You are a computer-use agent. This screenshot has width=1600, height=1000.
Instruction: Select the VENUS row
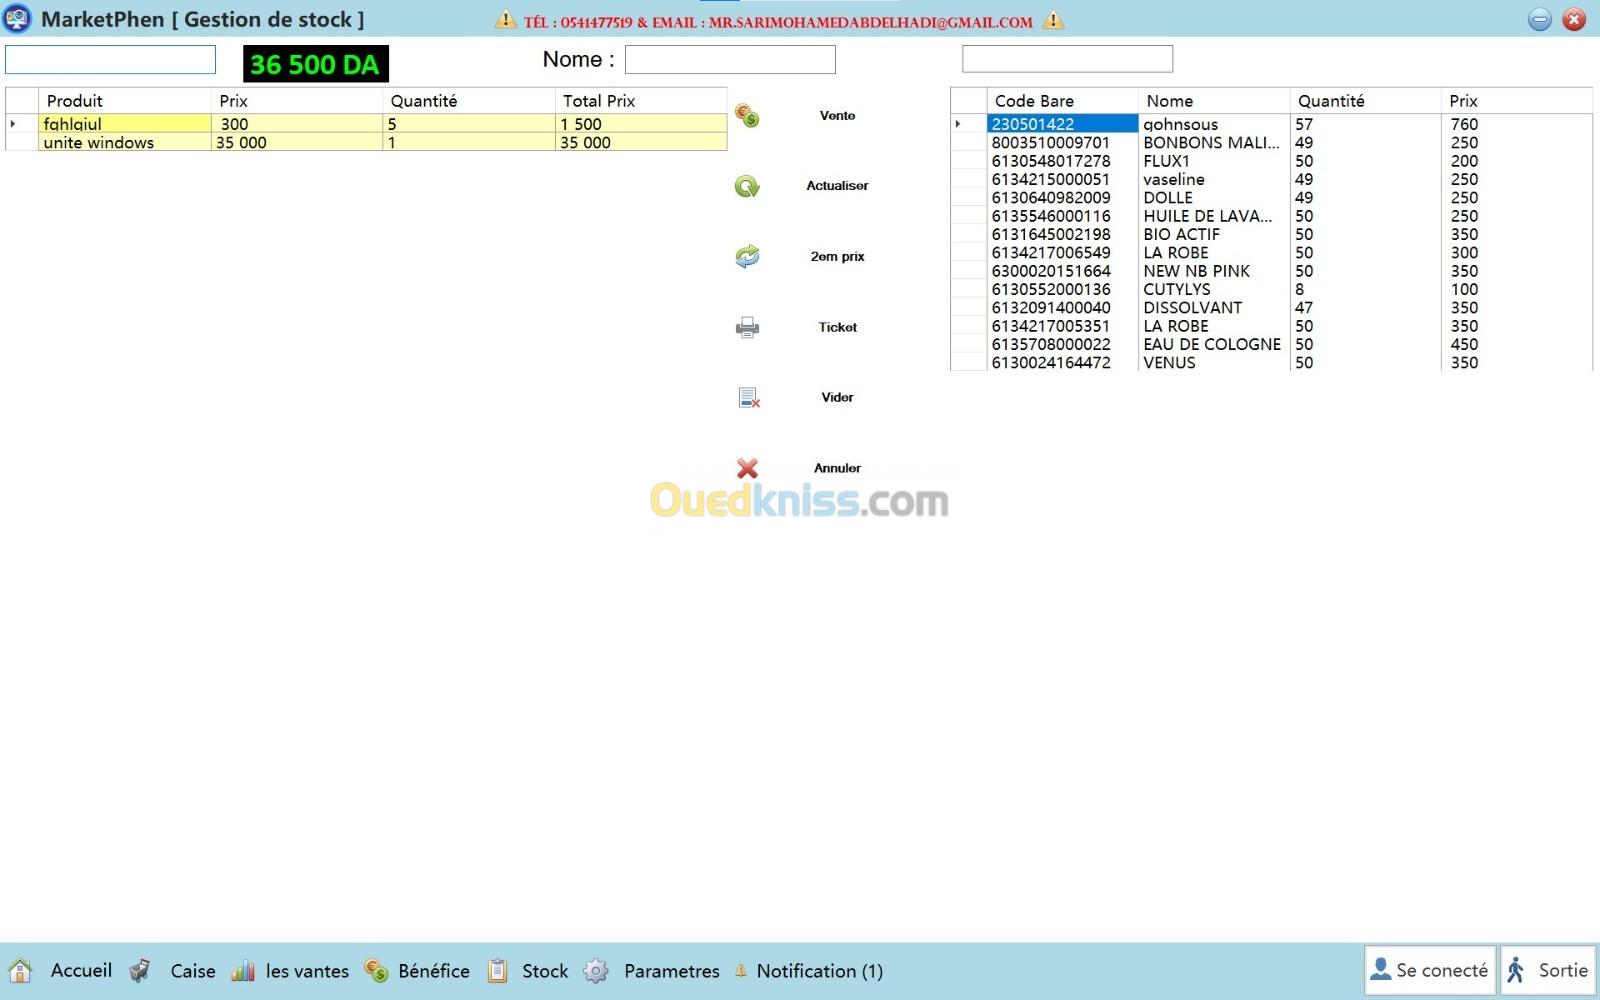(1271, 363)
